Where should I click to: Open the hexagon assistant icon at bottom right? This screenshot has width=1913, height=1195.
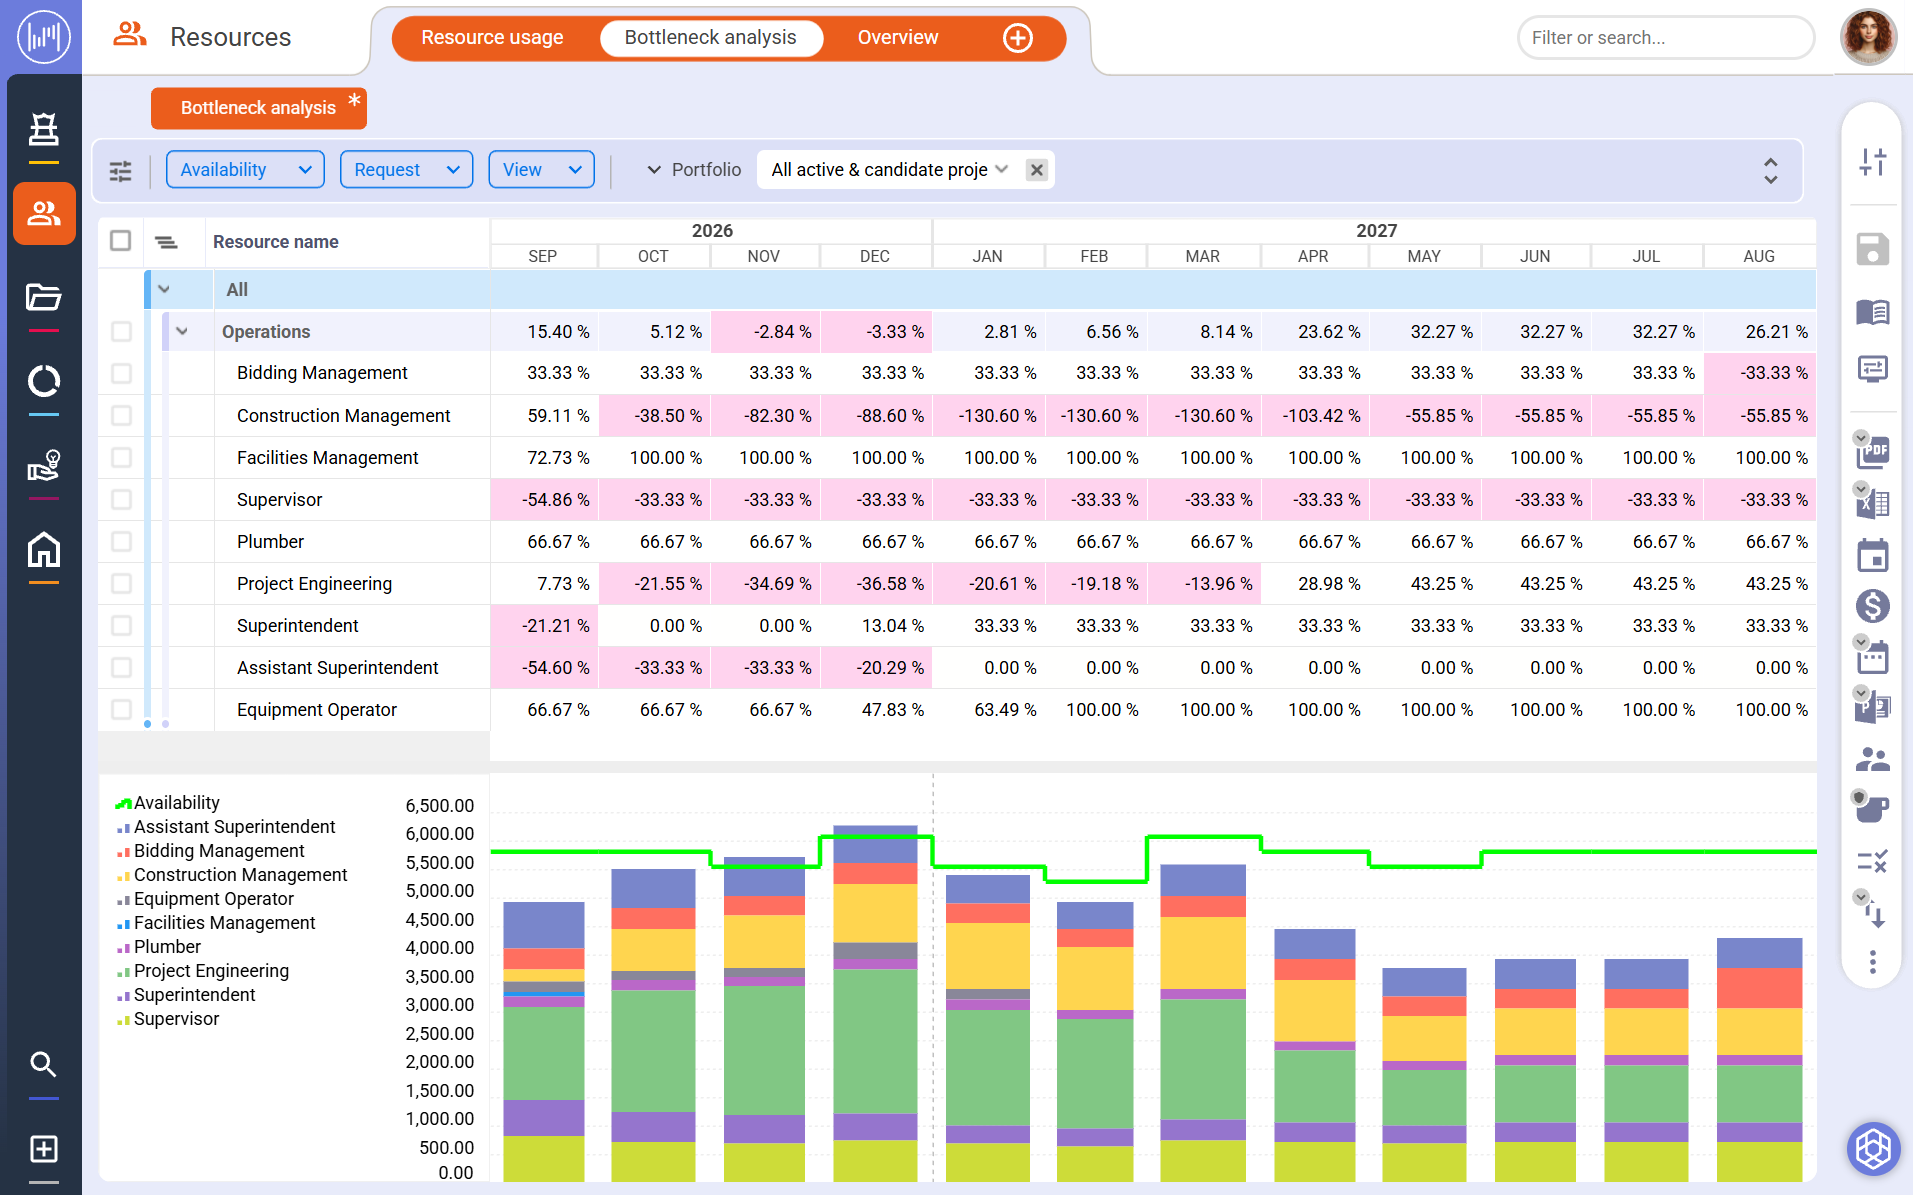click(x=1873, y=1148)
